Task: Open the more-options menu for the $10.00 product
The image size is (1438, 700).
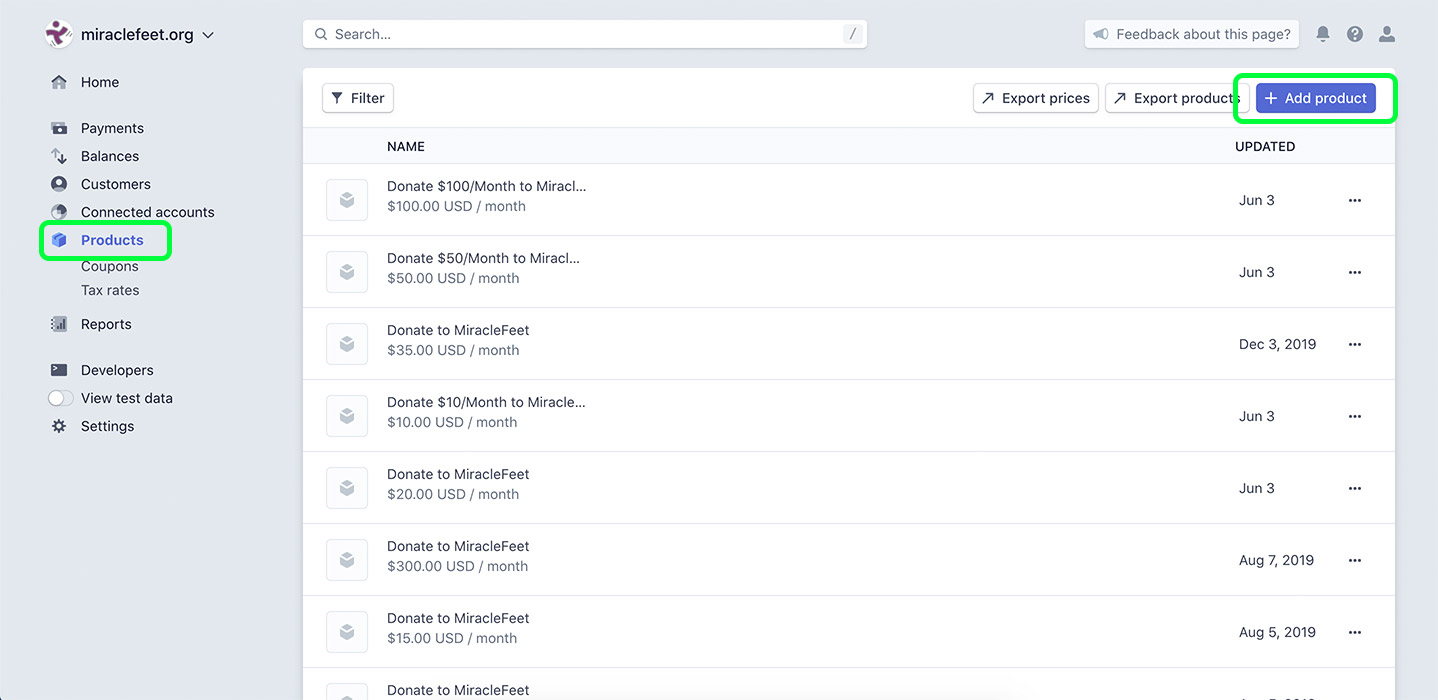Action: coord(1355,416)
